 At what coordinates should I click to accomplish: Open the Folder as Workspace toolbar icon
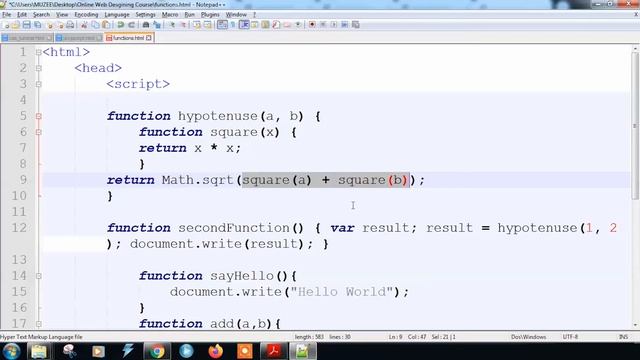tap(287, 25)
